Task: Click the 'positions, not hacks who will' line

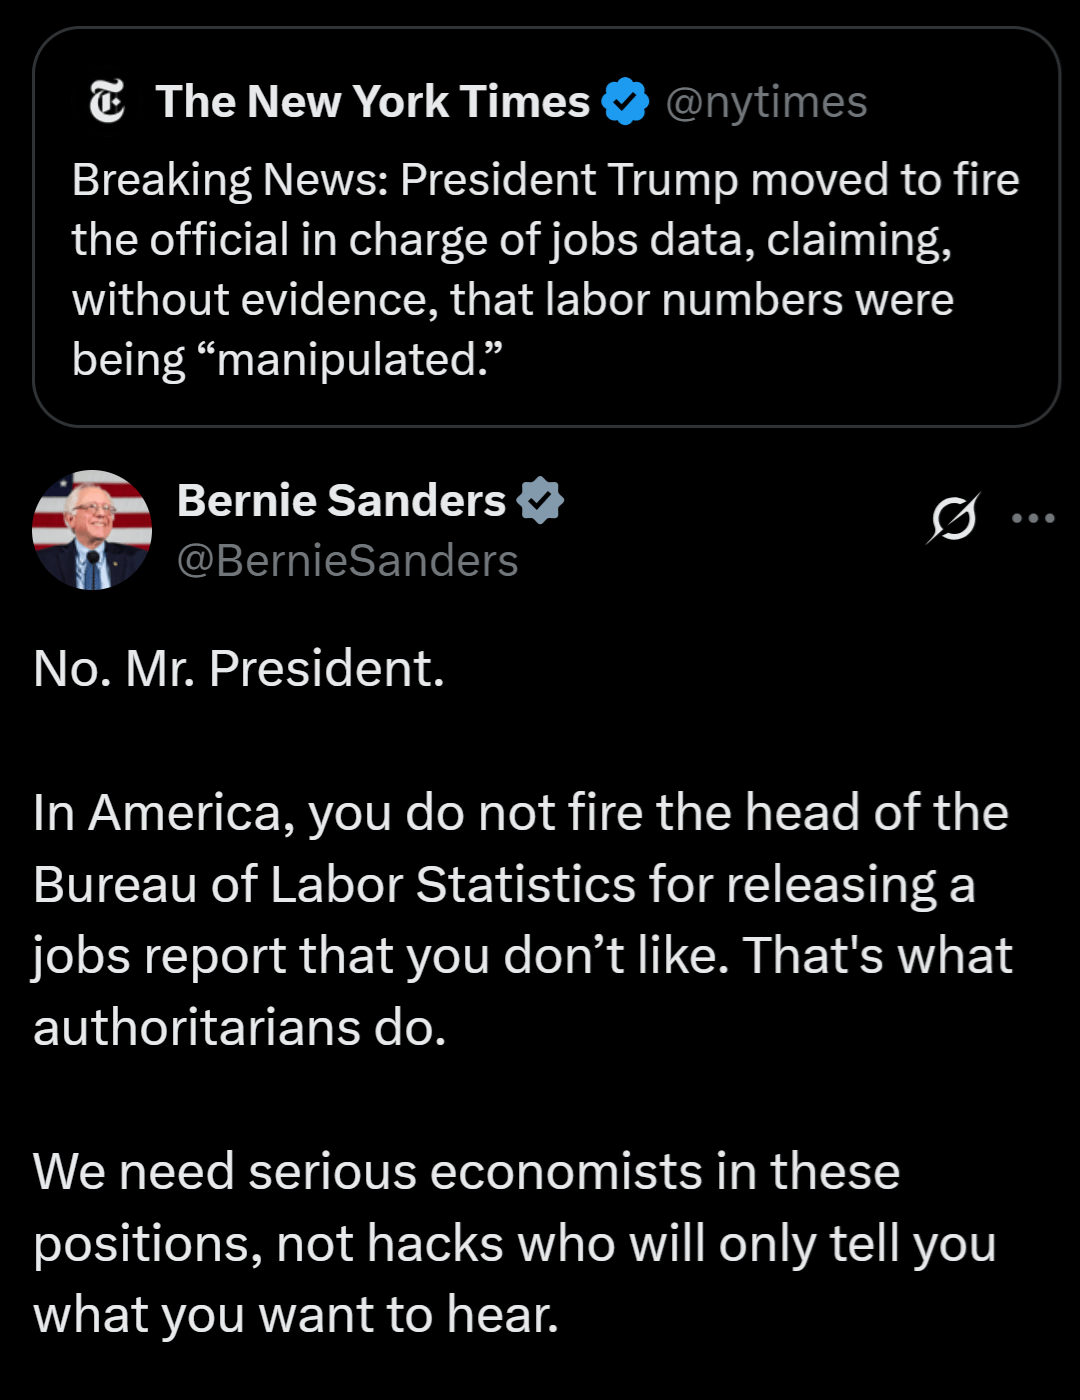Action: [515, 1244]
